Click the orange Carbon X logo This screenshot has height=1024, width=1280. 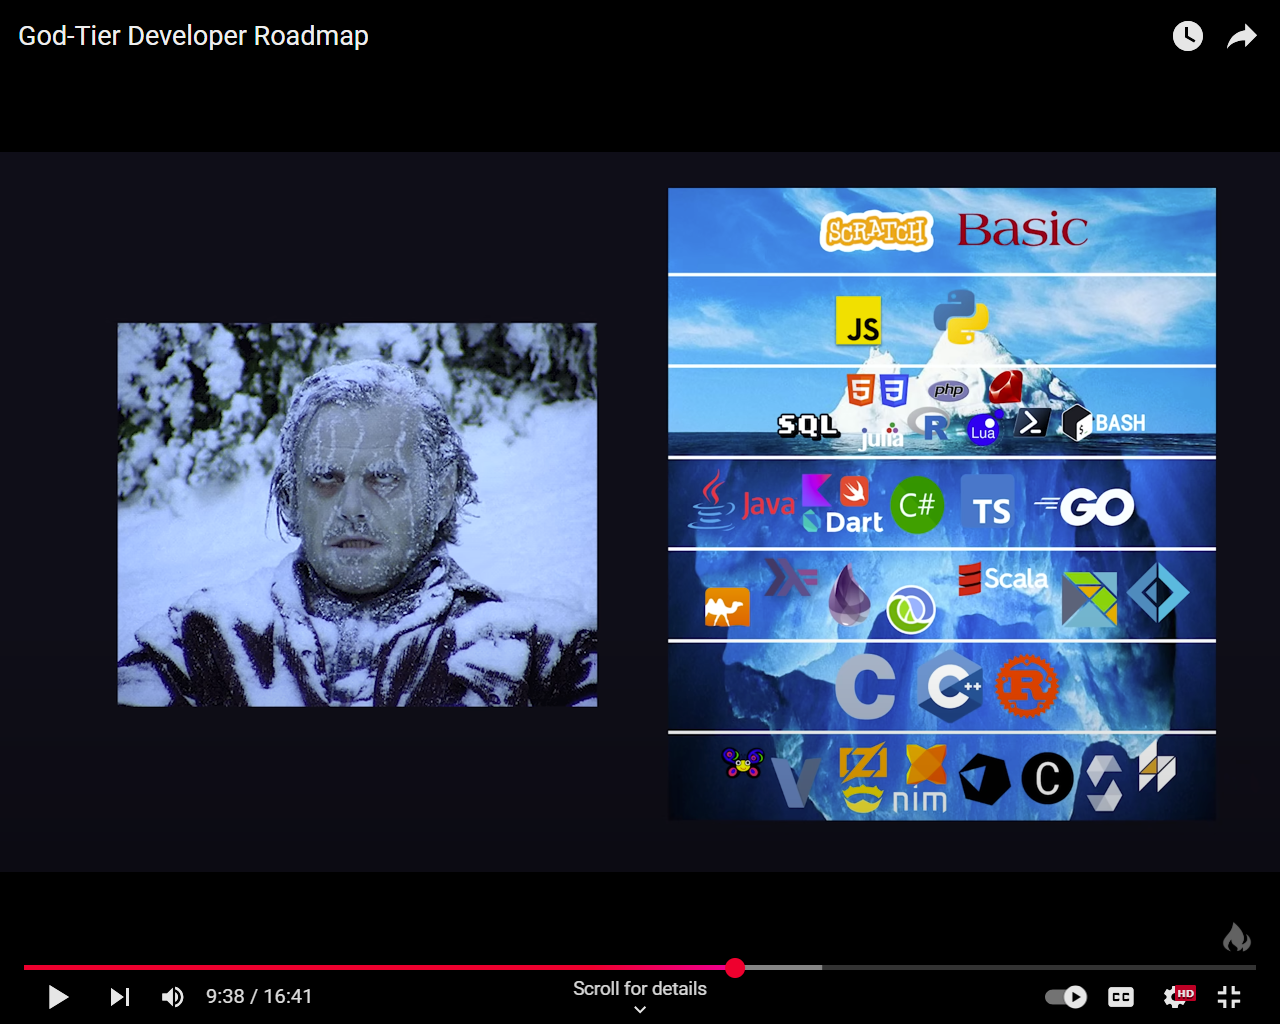926,764
